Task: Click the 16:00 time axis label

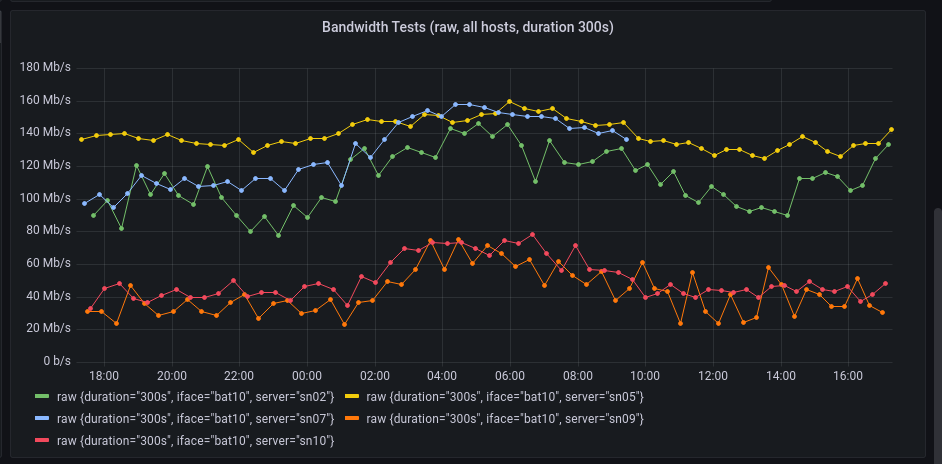Action: click(847, 376)
